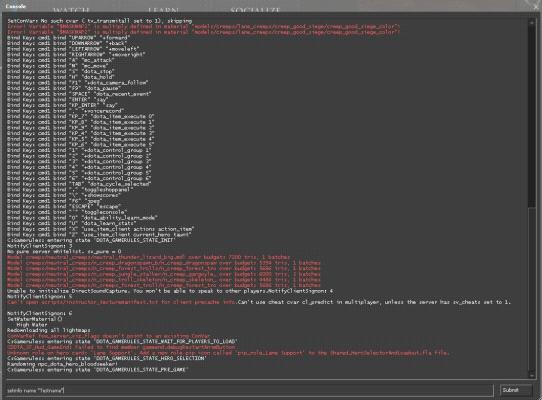
Task: Click the toggleconsole bind key line
Action: point(67,212)
